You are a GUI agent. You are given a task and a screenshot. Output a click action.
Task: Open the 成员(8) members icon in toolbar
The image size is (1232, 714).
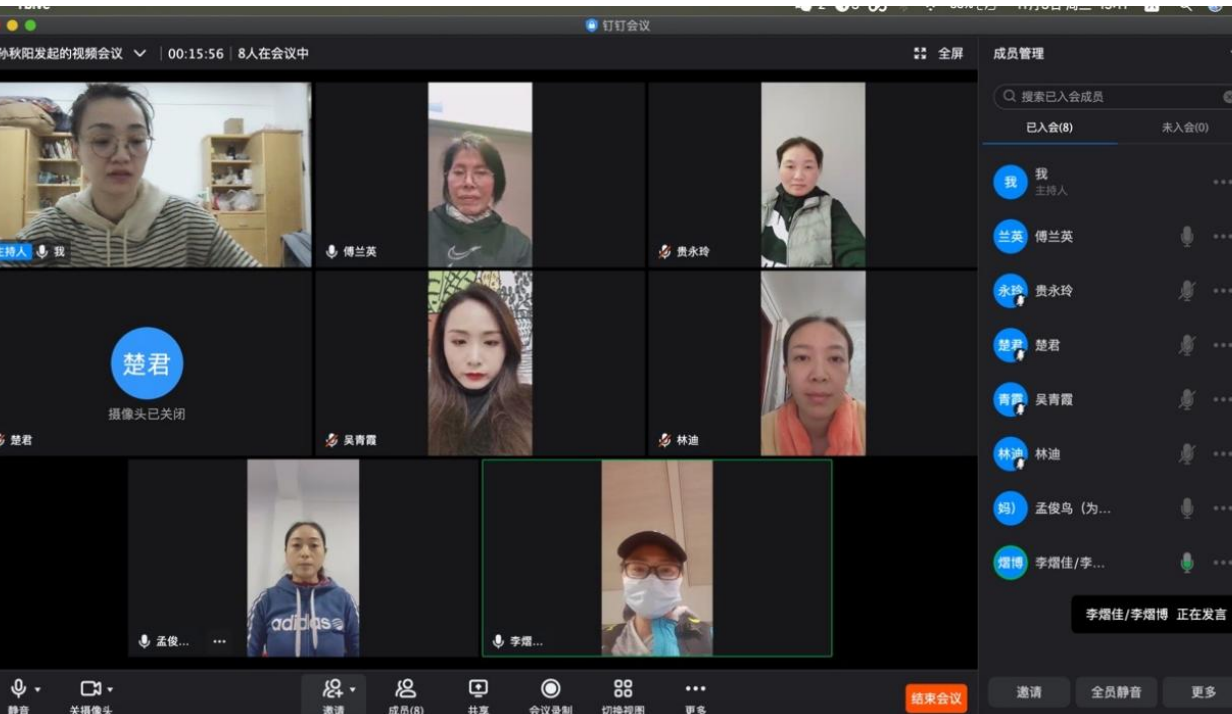405,689
